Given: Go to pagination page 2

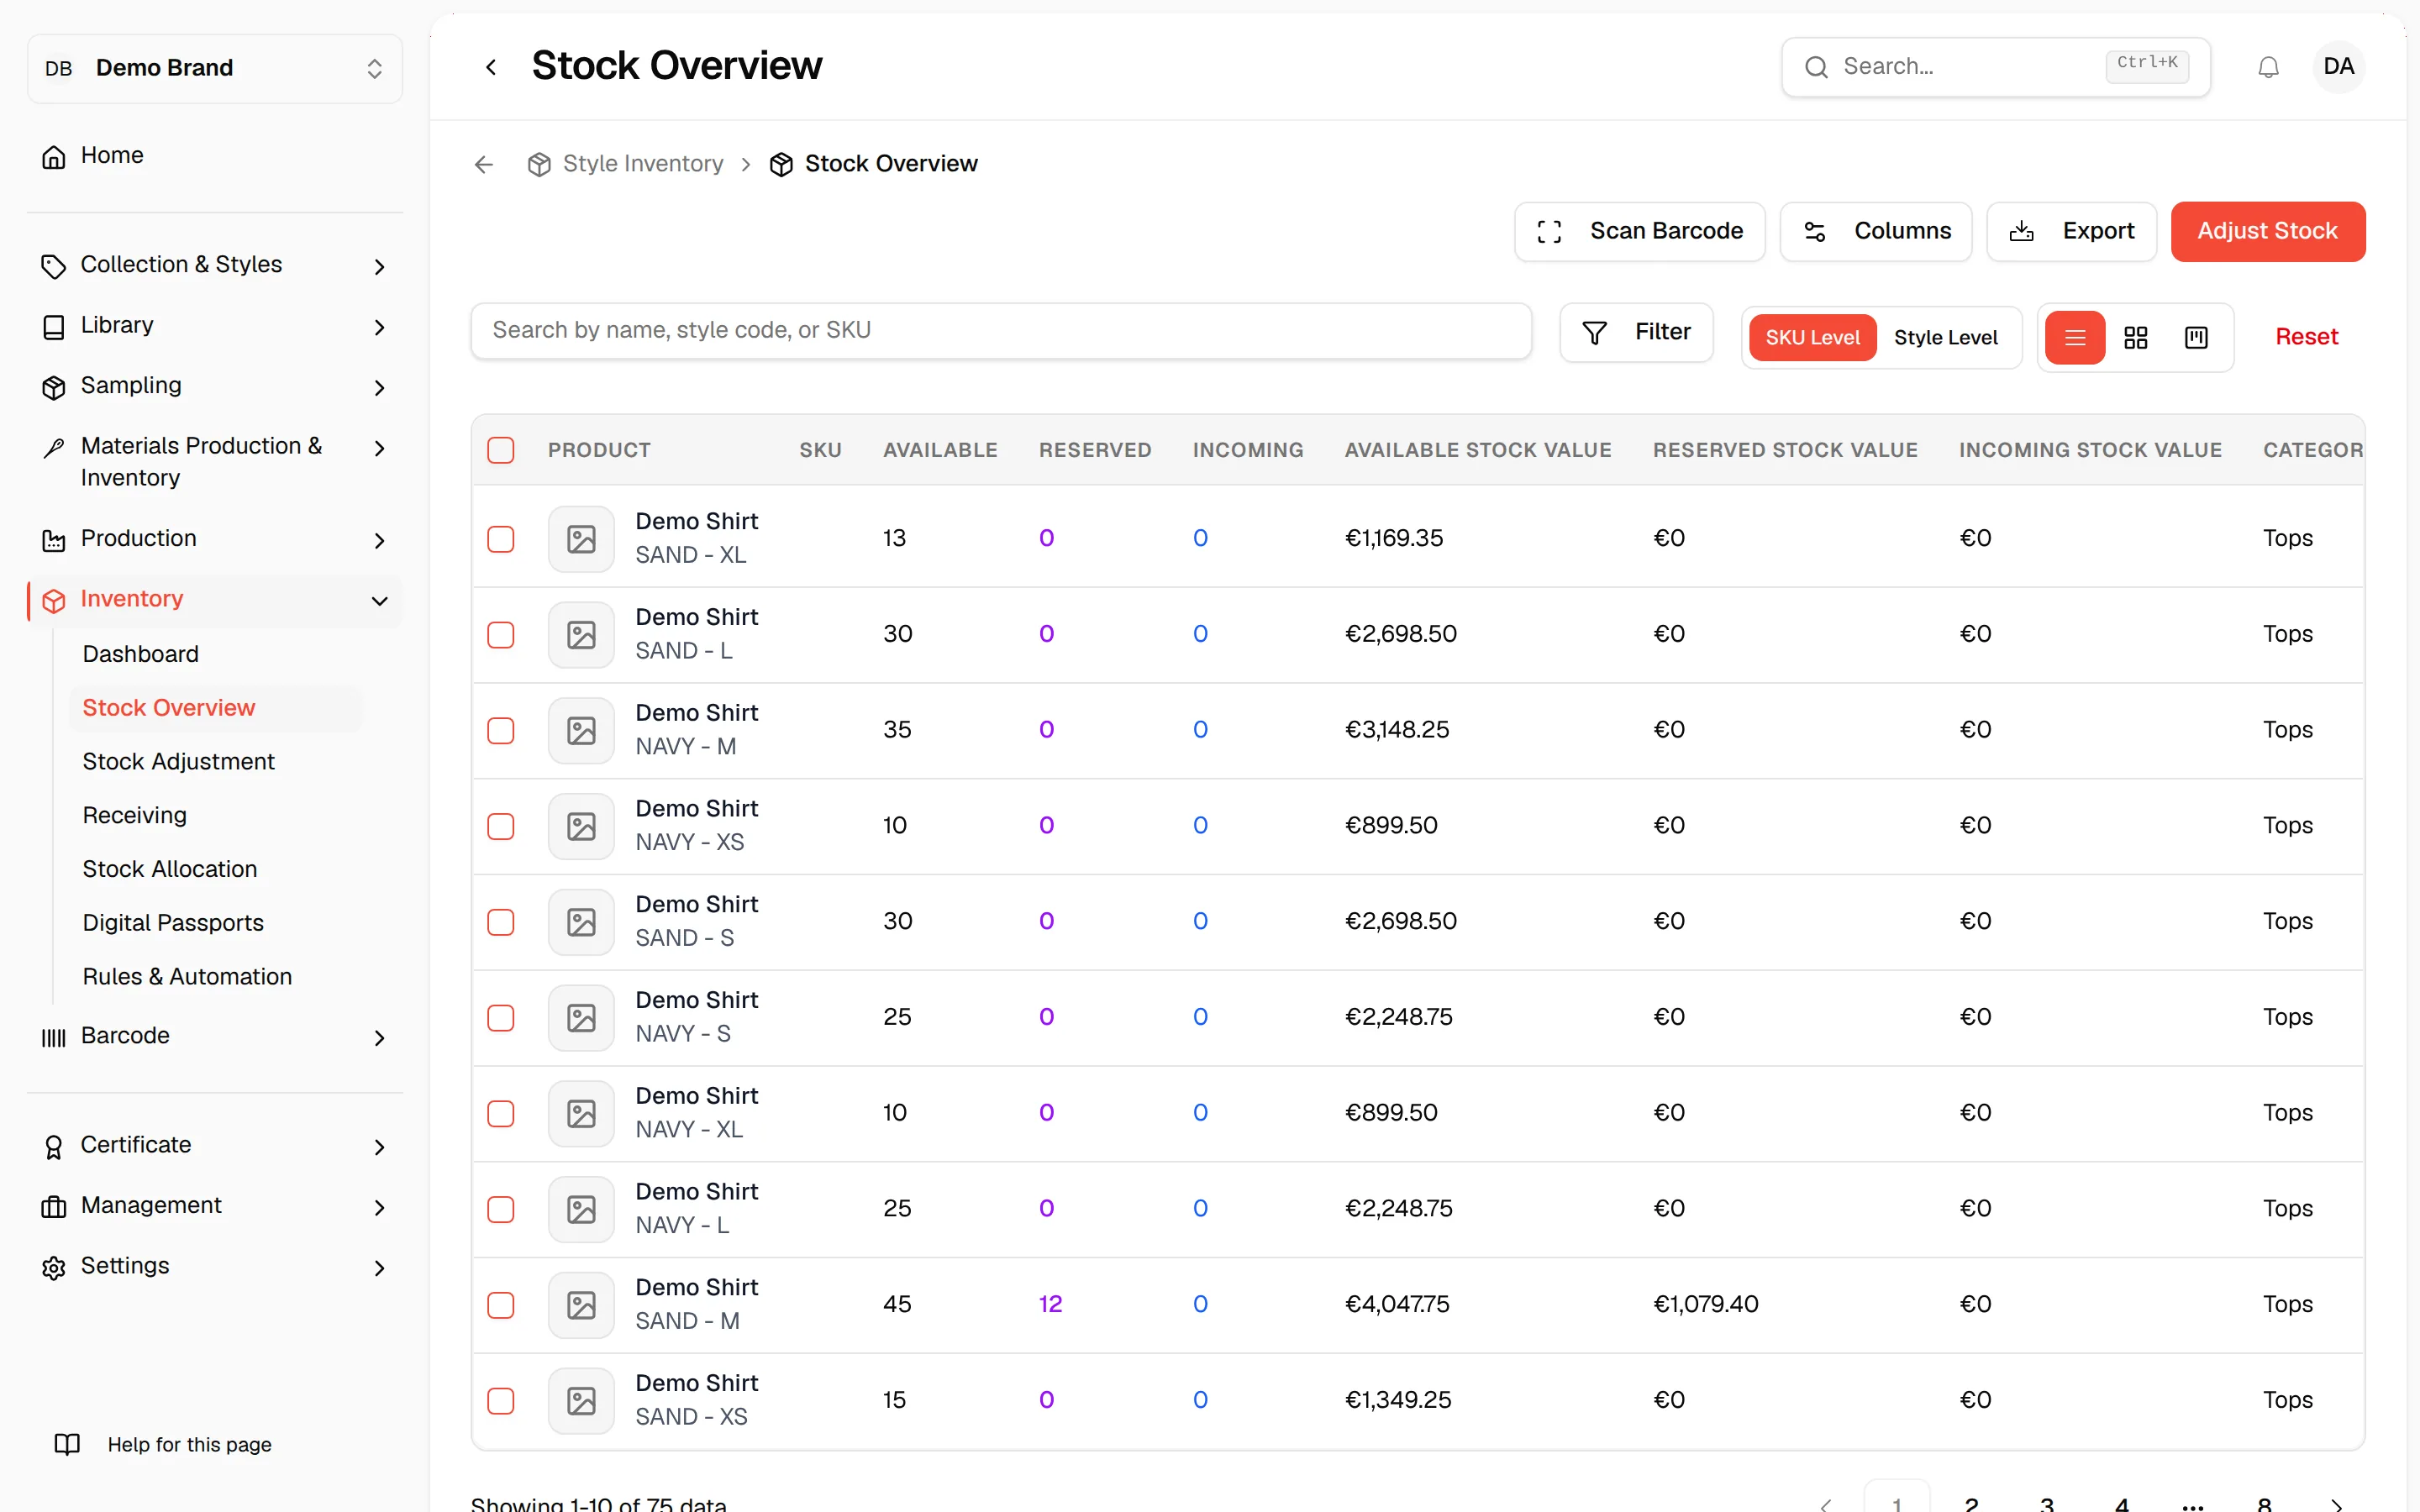Looking at the screenshot, I should click(x=1971, y=1503).
